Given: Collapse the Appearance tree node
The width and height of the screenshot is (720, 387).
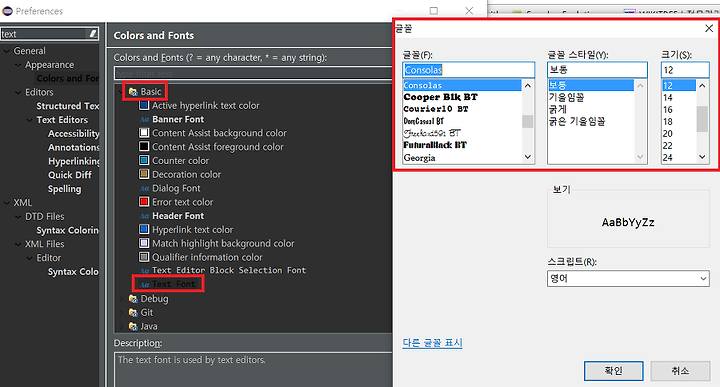Looking at the screenshot, I should (x=18, y=65).
